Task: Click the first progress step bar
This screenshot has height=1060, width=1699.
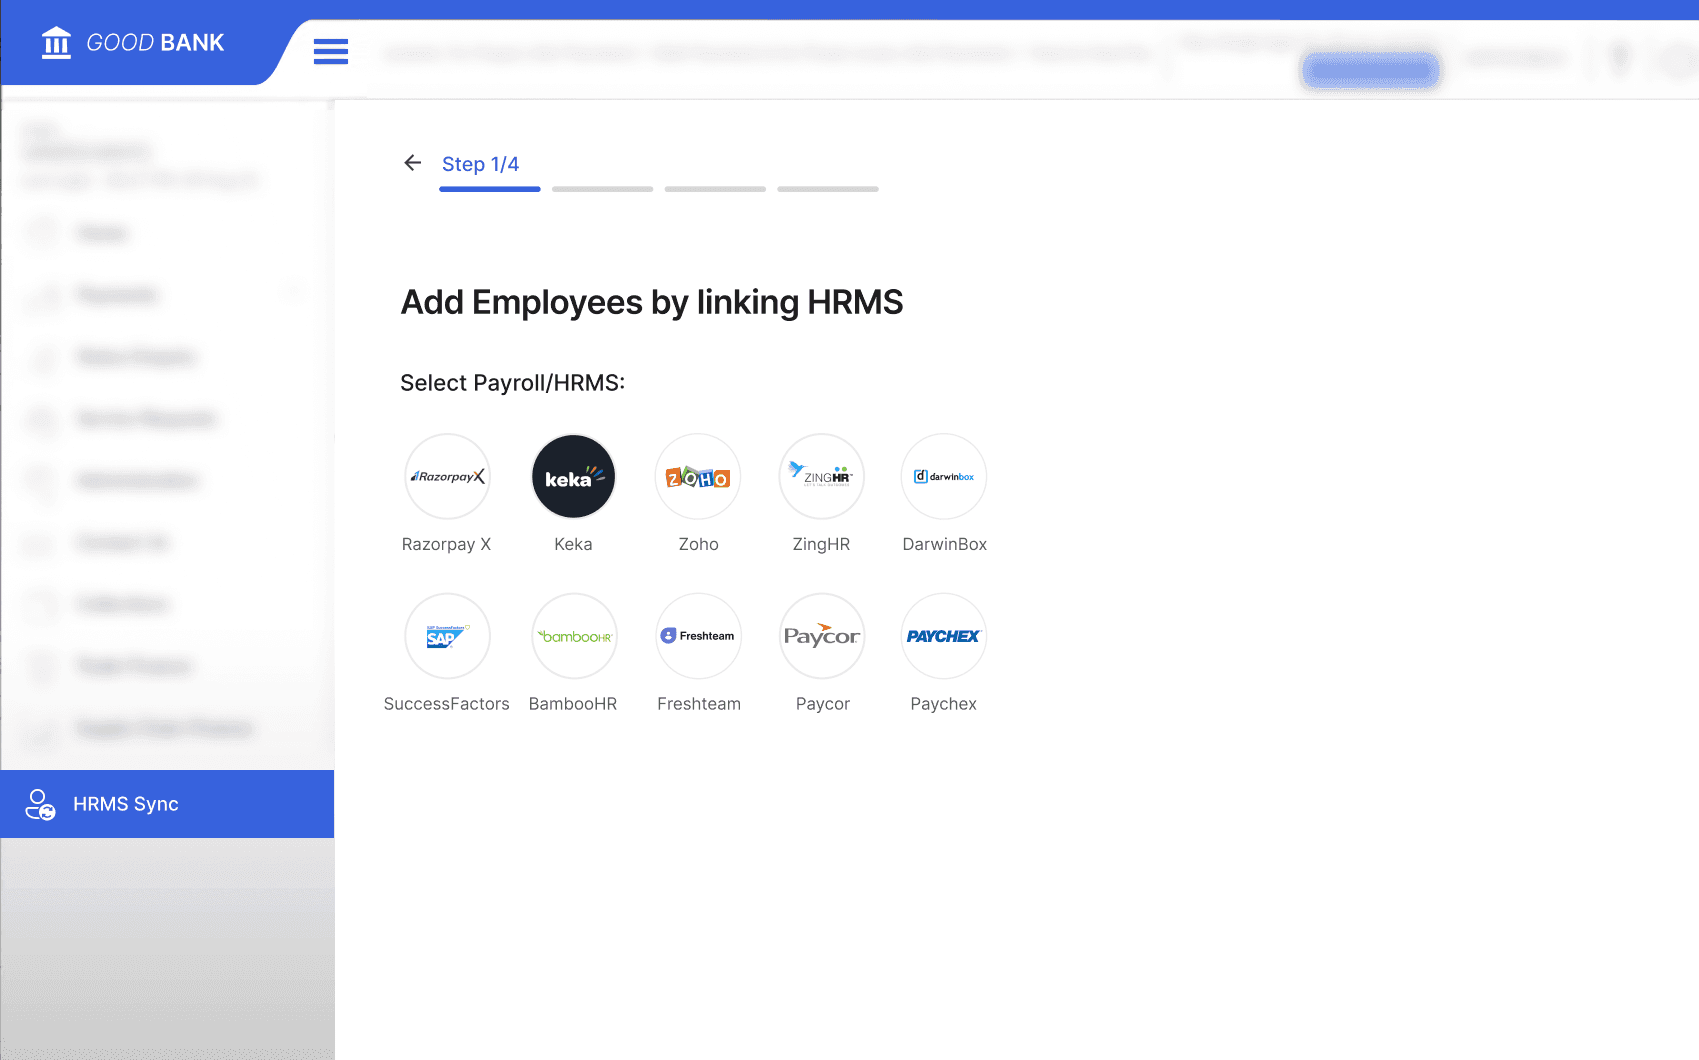Action: point(490,189)
